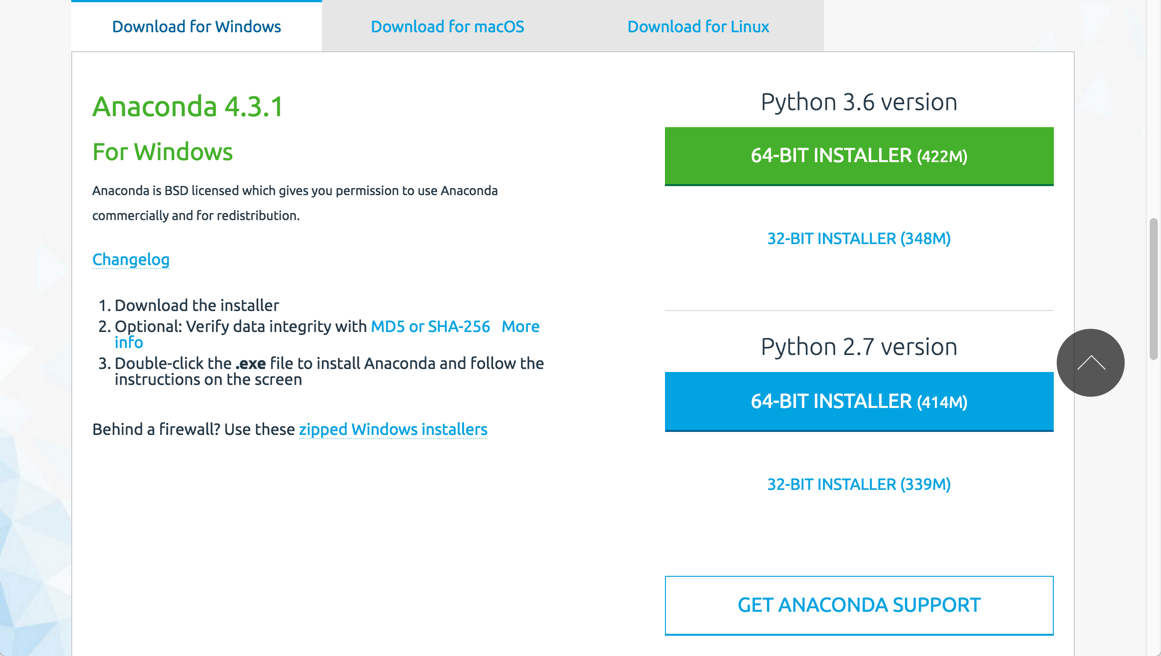
Task: Download Python 2.7 64-bit installer (414M)
Action: (859, 401)
